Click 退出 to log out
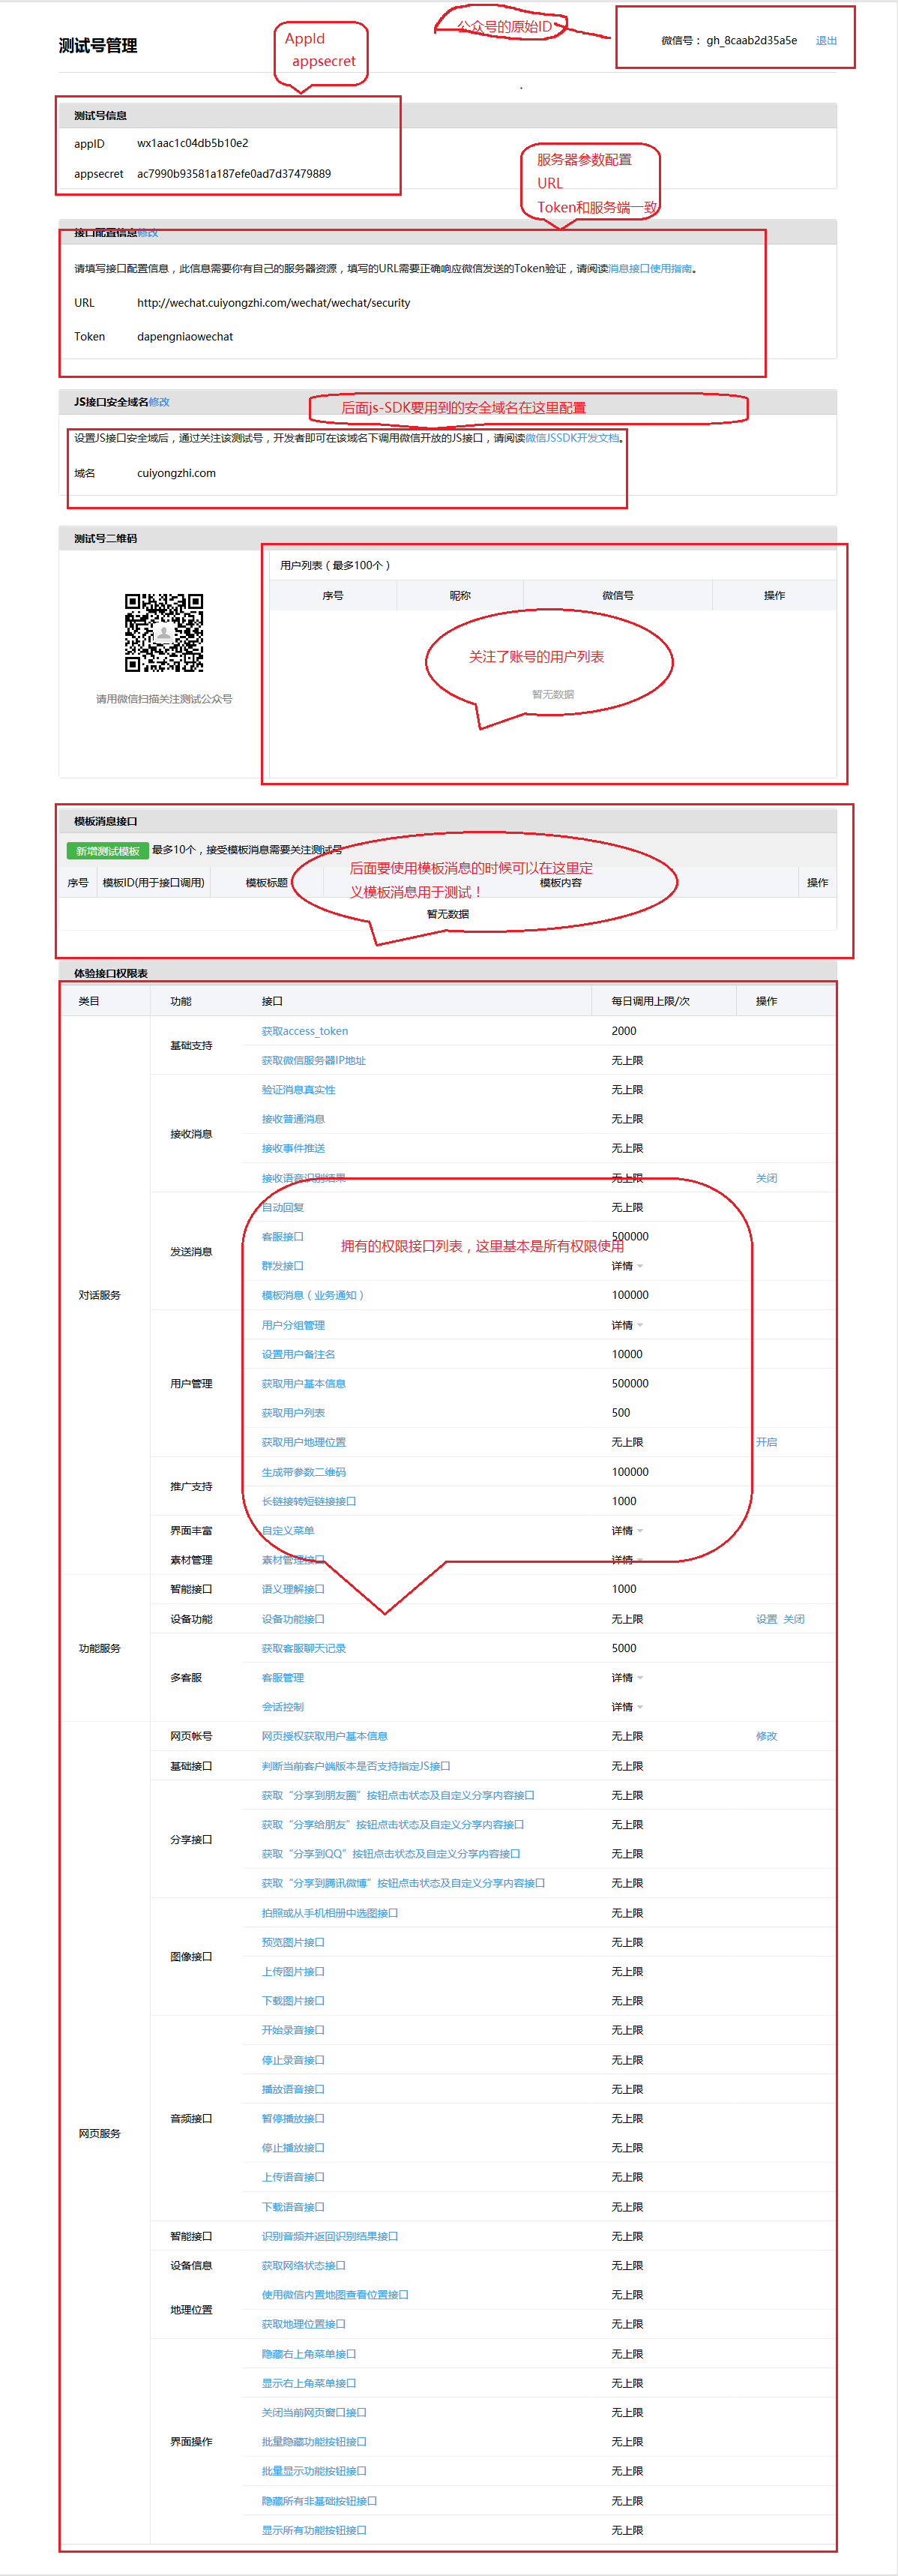The width and height of the screenshot is (898, 2576). [826, 41]
